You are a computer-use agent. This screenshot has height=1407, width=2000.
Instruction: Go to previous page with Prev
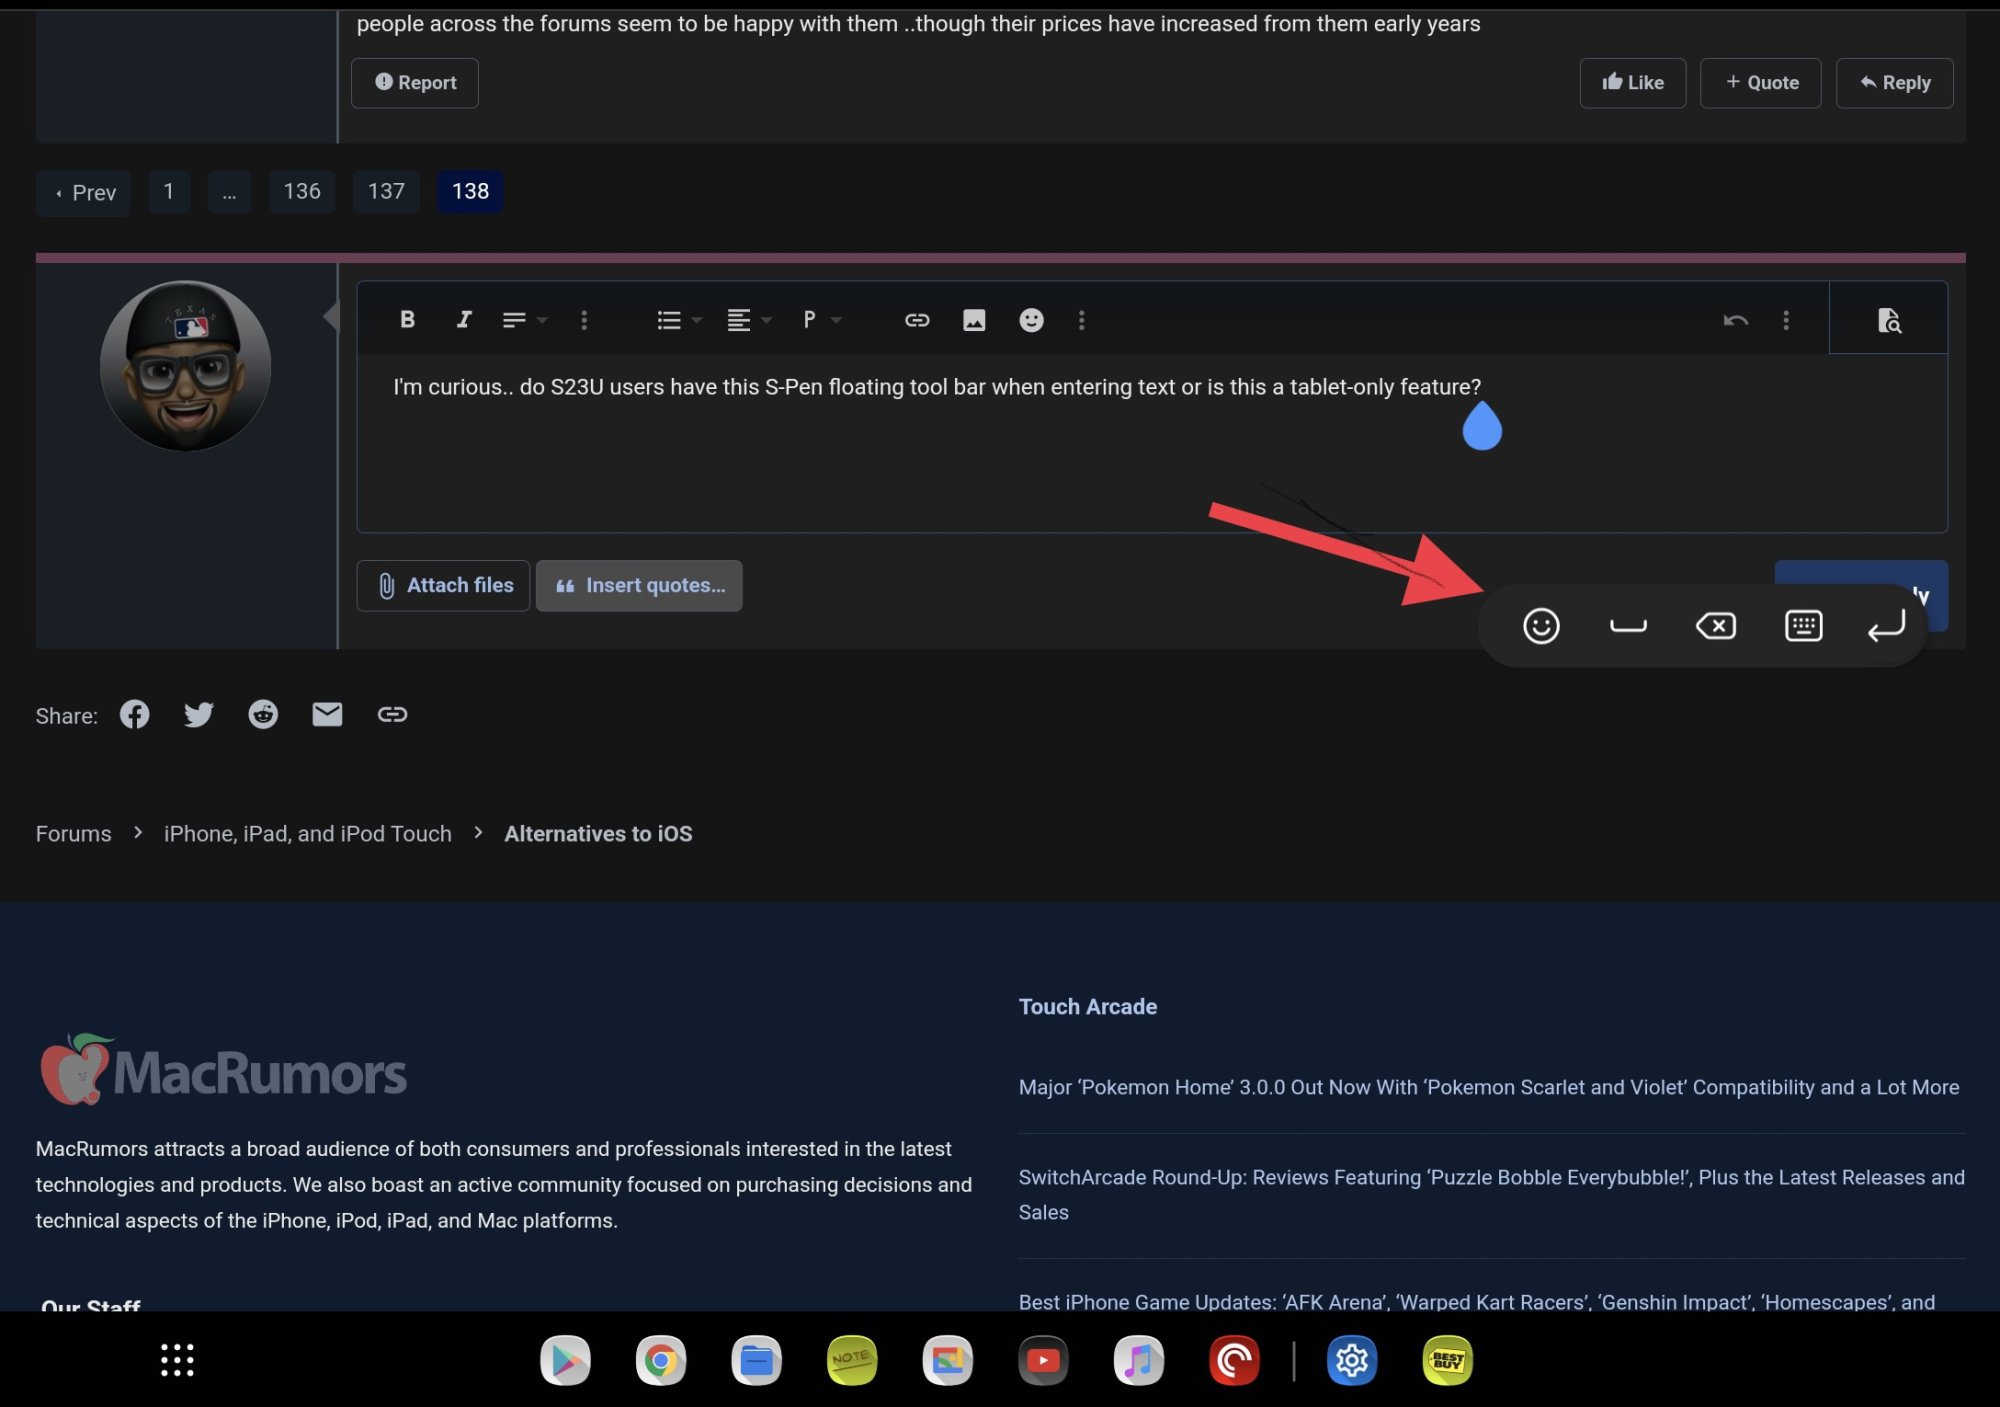84,192
